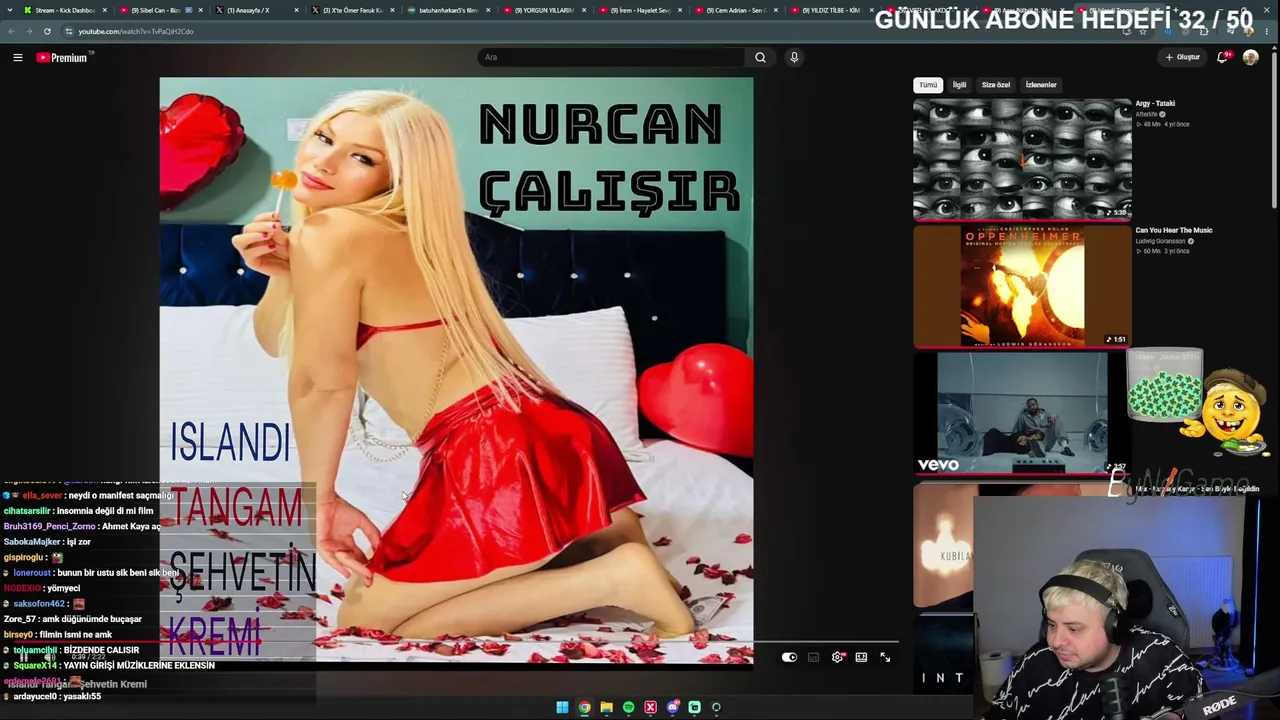
Task: Open the notifications bell
Action: click(x=1222, y=57)
